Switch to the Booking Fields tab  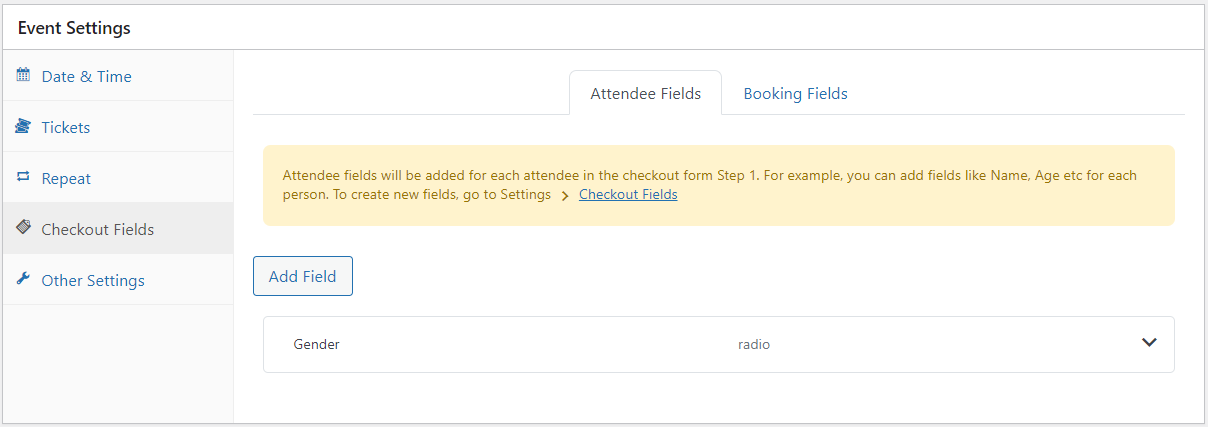click(x=795, y=93)
